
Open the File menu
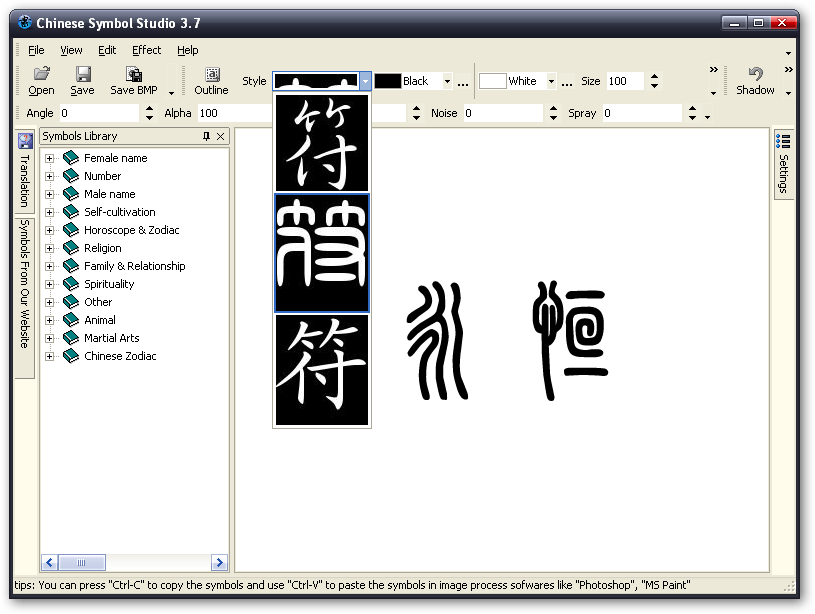click(36, 50)
